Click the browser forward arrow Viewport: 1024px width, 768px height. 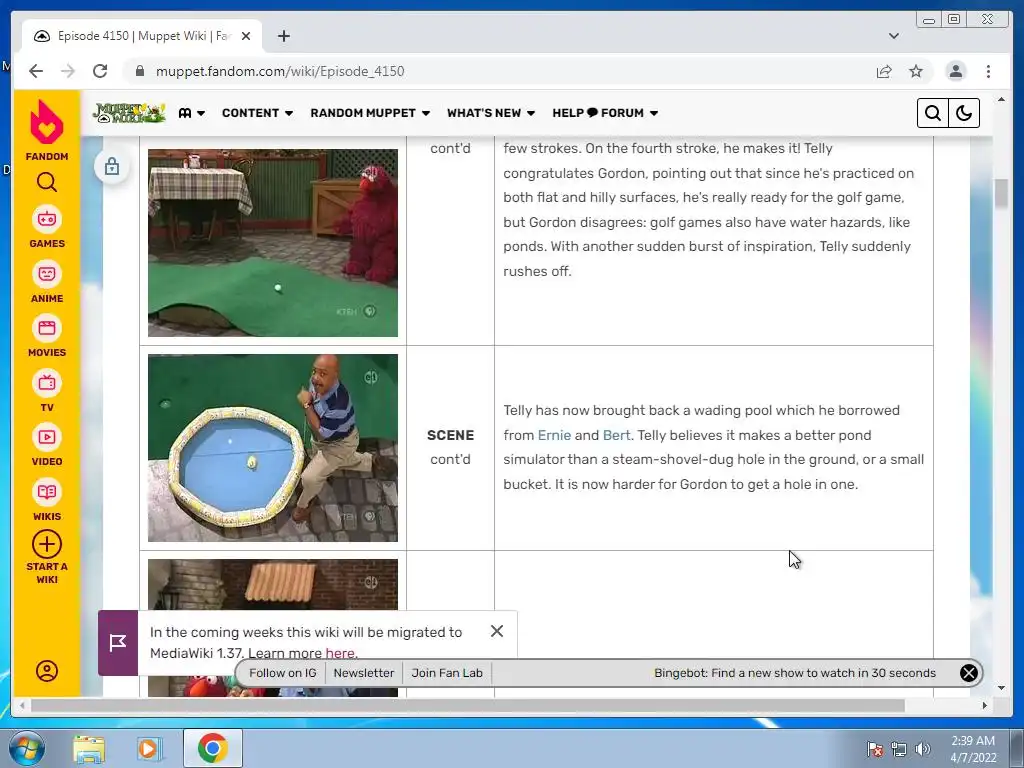[68, 71]
